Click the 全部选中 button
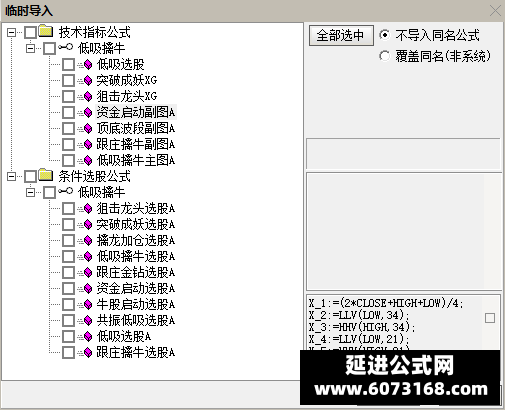Viewport: 505px width, 410px height. tap(341, 35)
